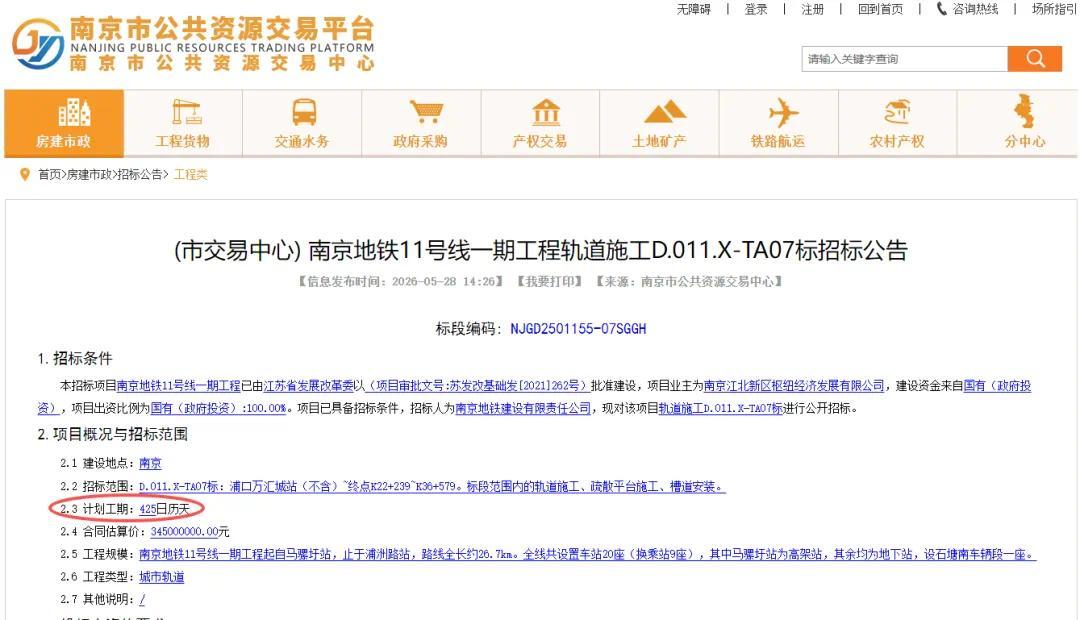Click the platform logo emblem

(x=38, y=43)
